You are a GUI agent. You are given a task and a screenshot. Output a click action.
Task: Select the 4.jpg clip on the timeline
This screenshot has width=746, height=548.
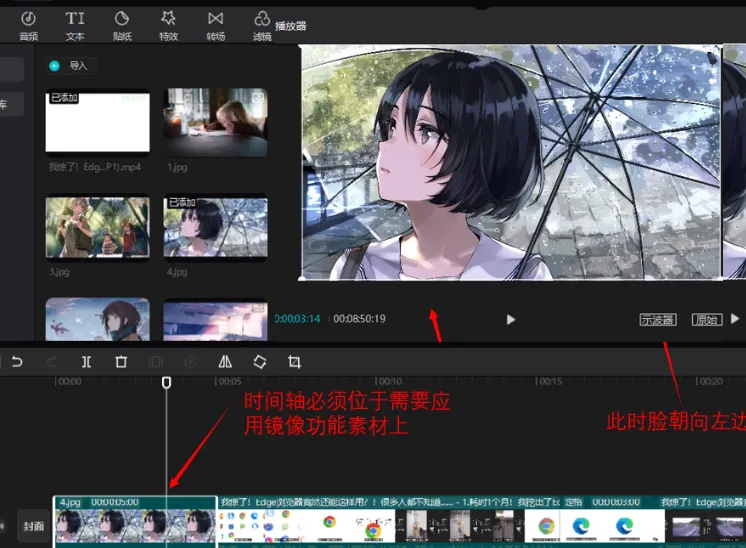tap(135, 521)
